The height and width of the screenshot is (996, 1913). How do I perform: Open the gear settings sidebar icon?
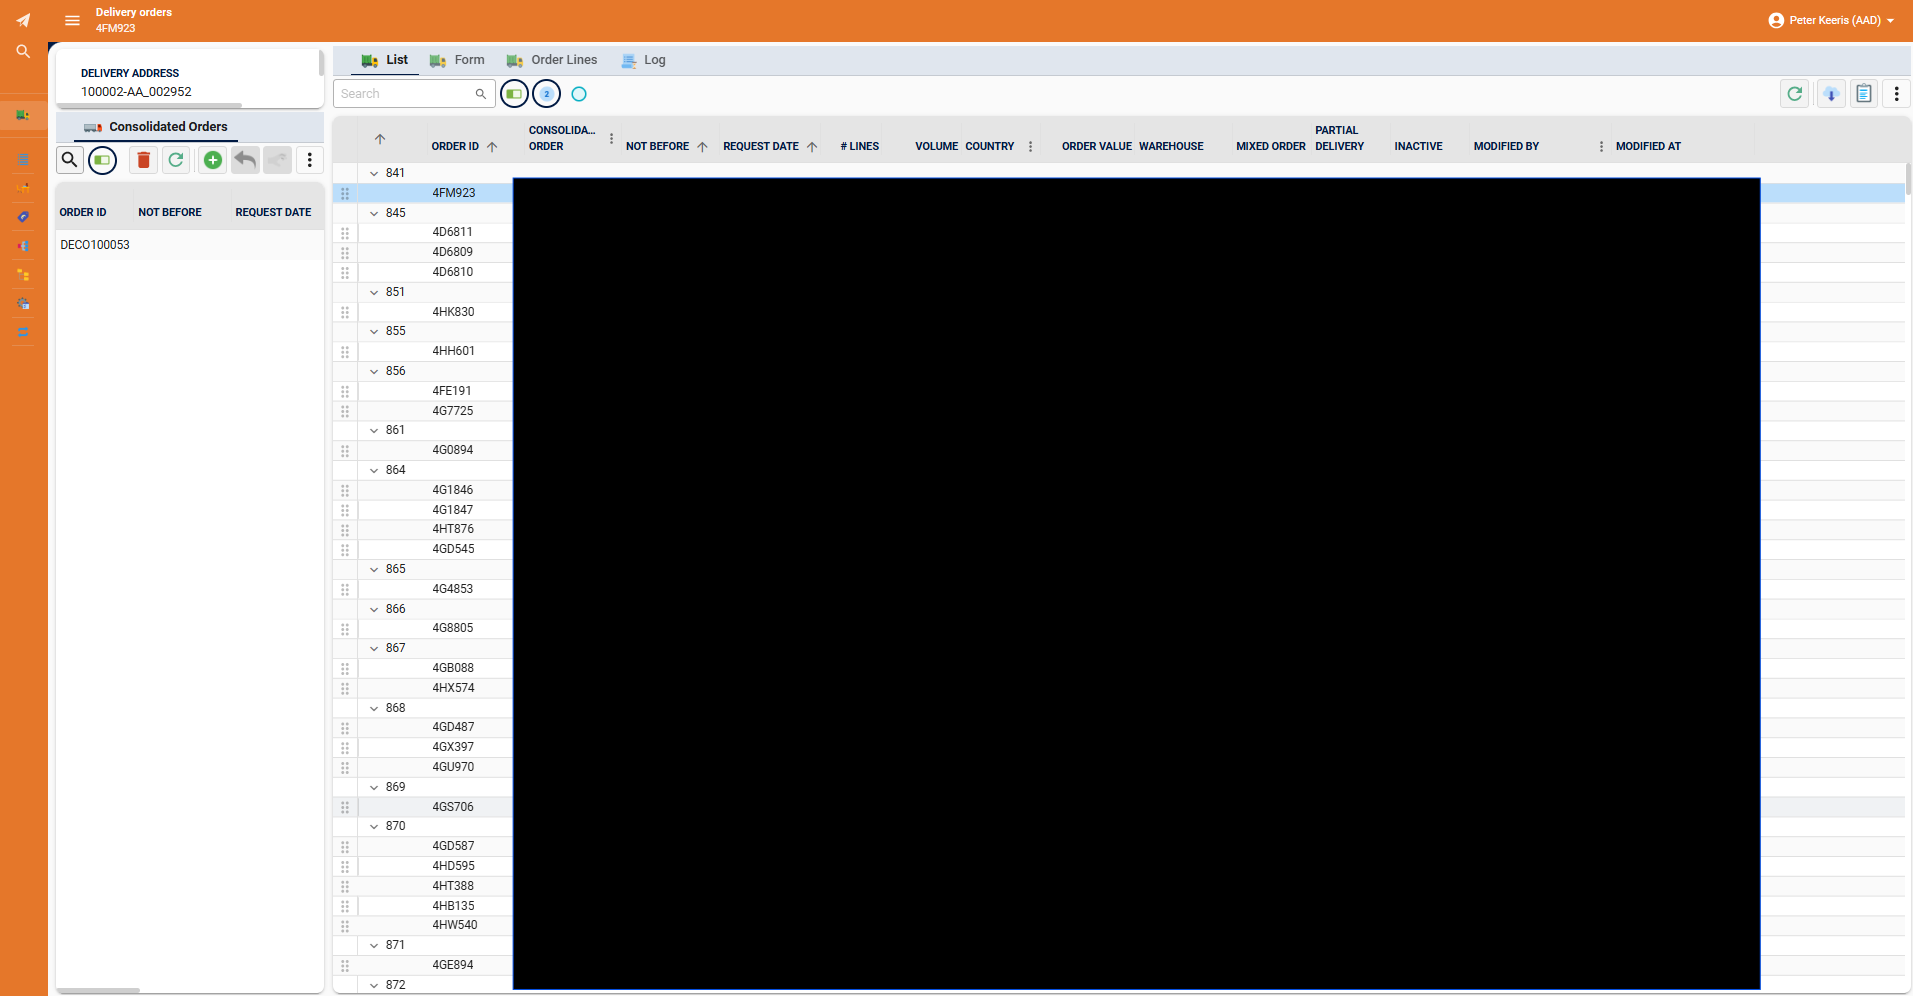pos(23,303)
